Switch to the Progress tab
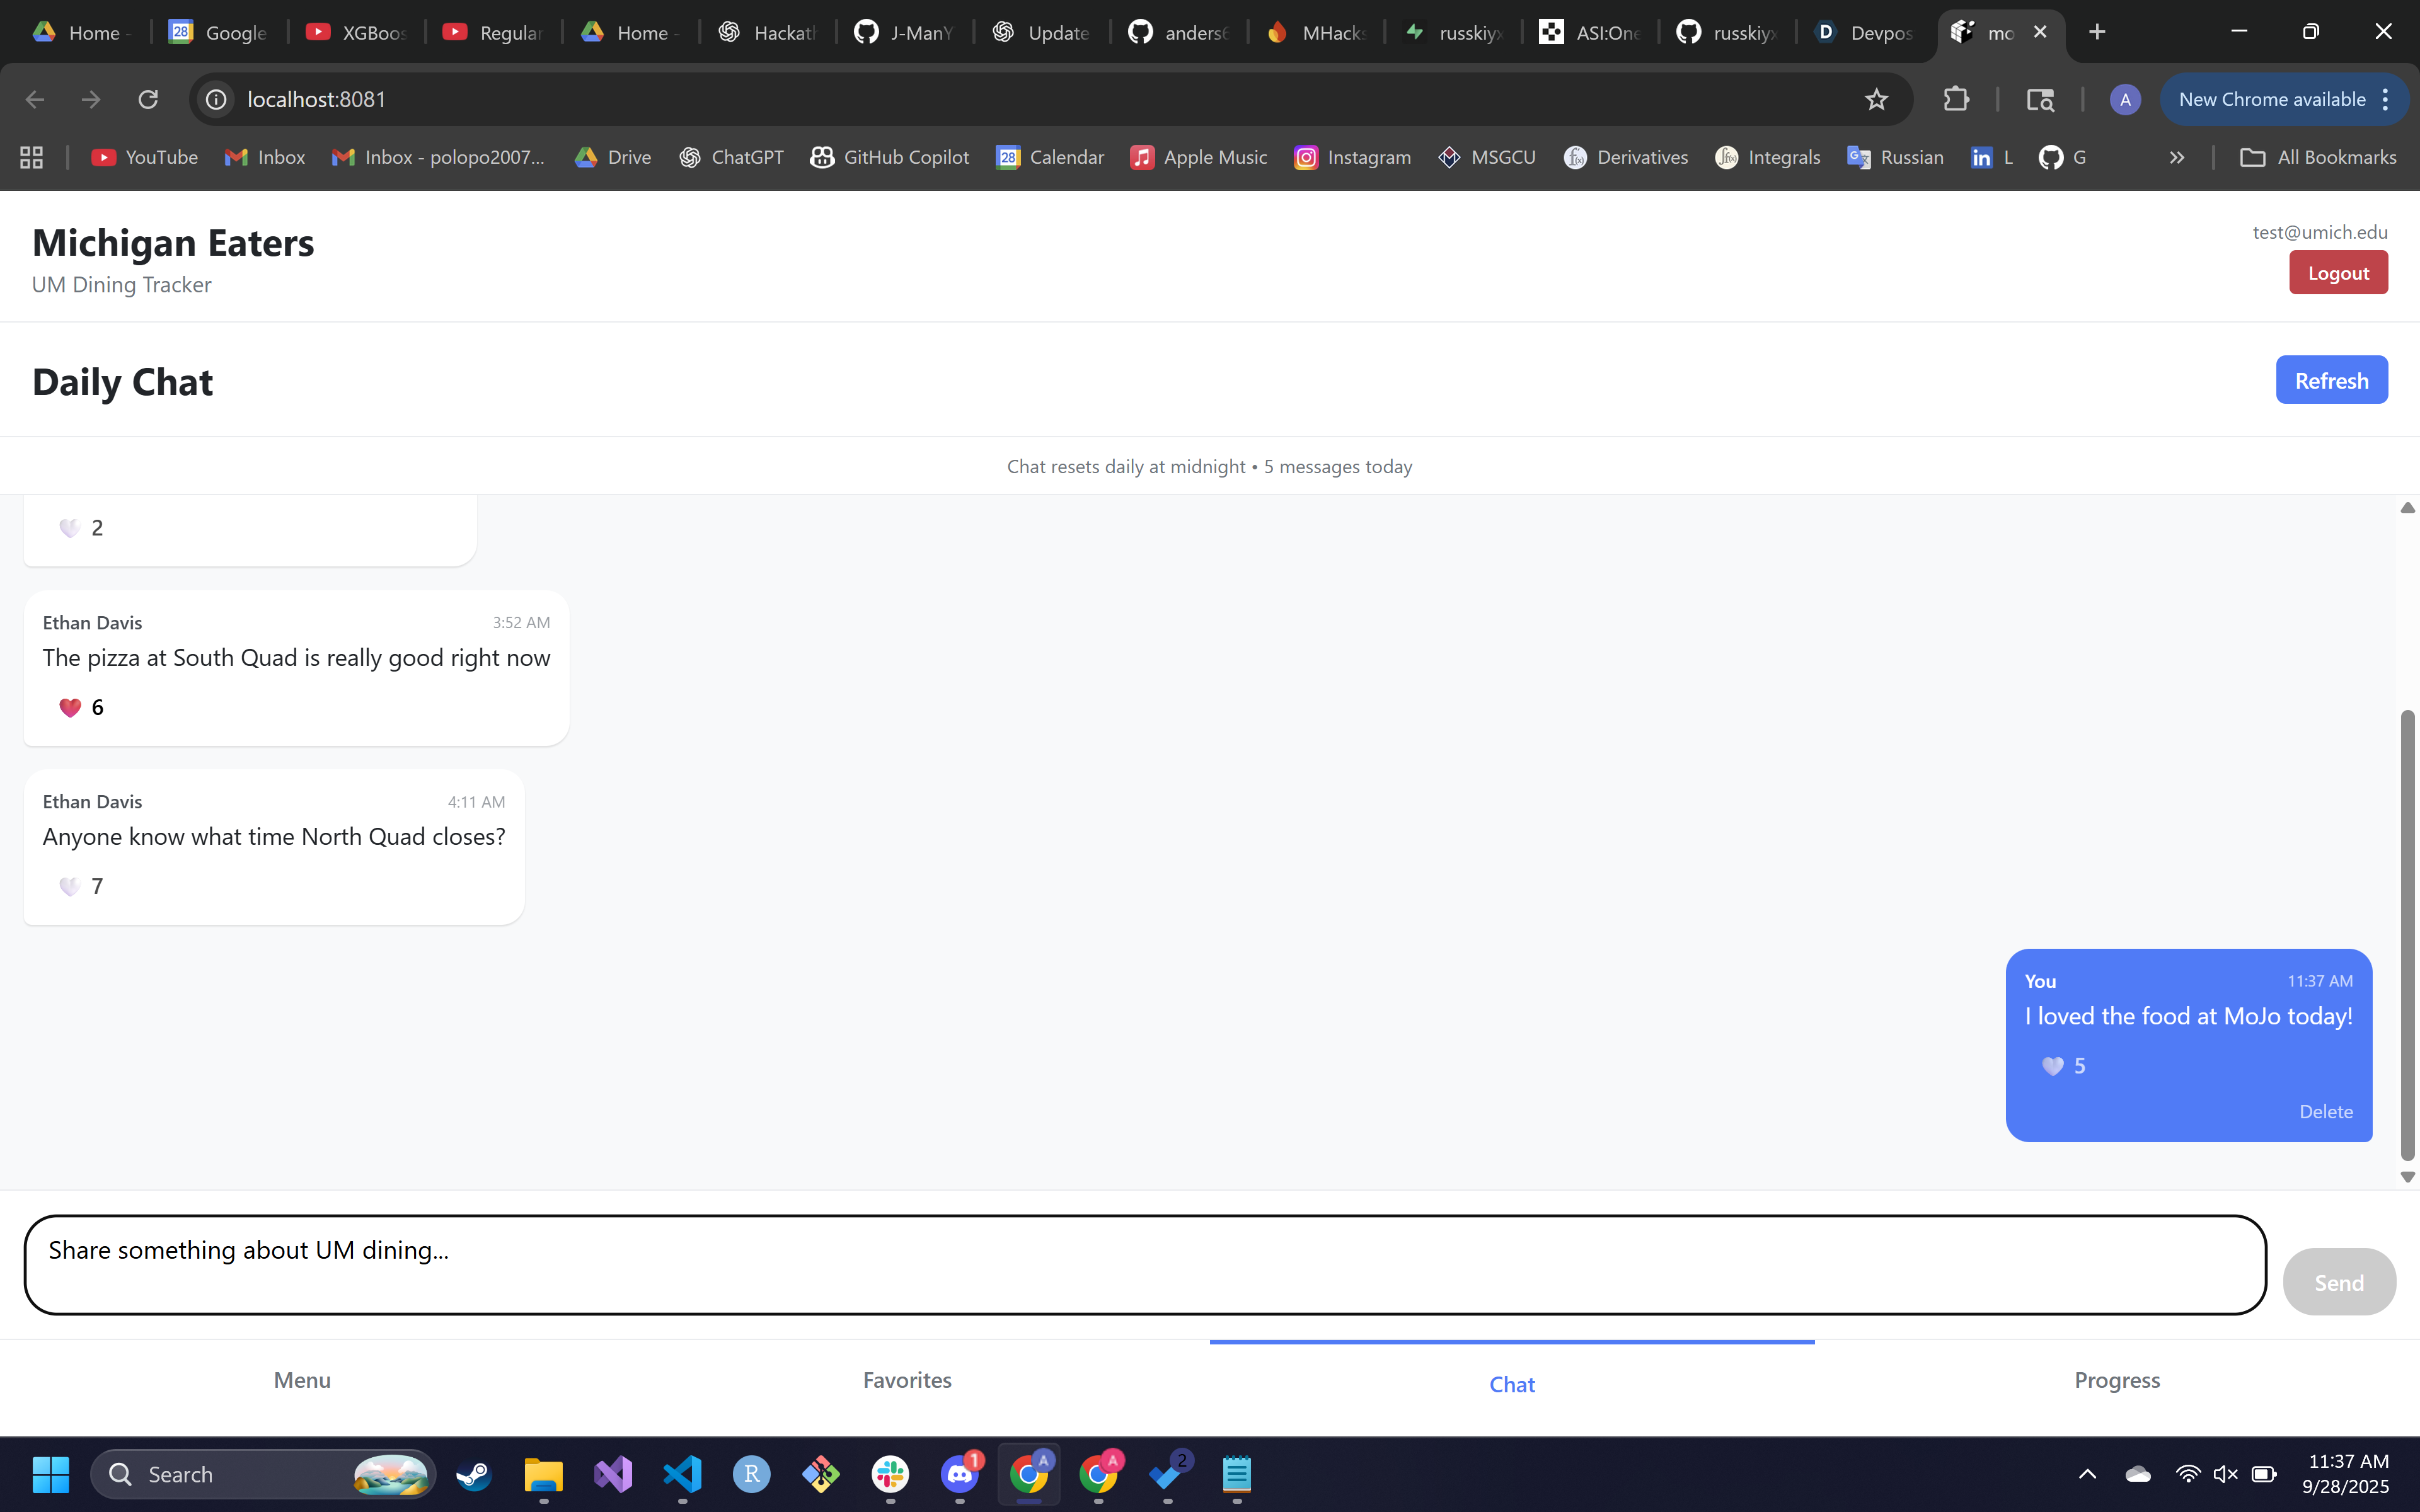The image size is (2420, 1512). [2117, 1380]
